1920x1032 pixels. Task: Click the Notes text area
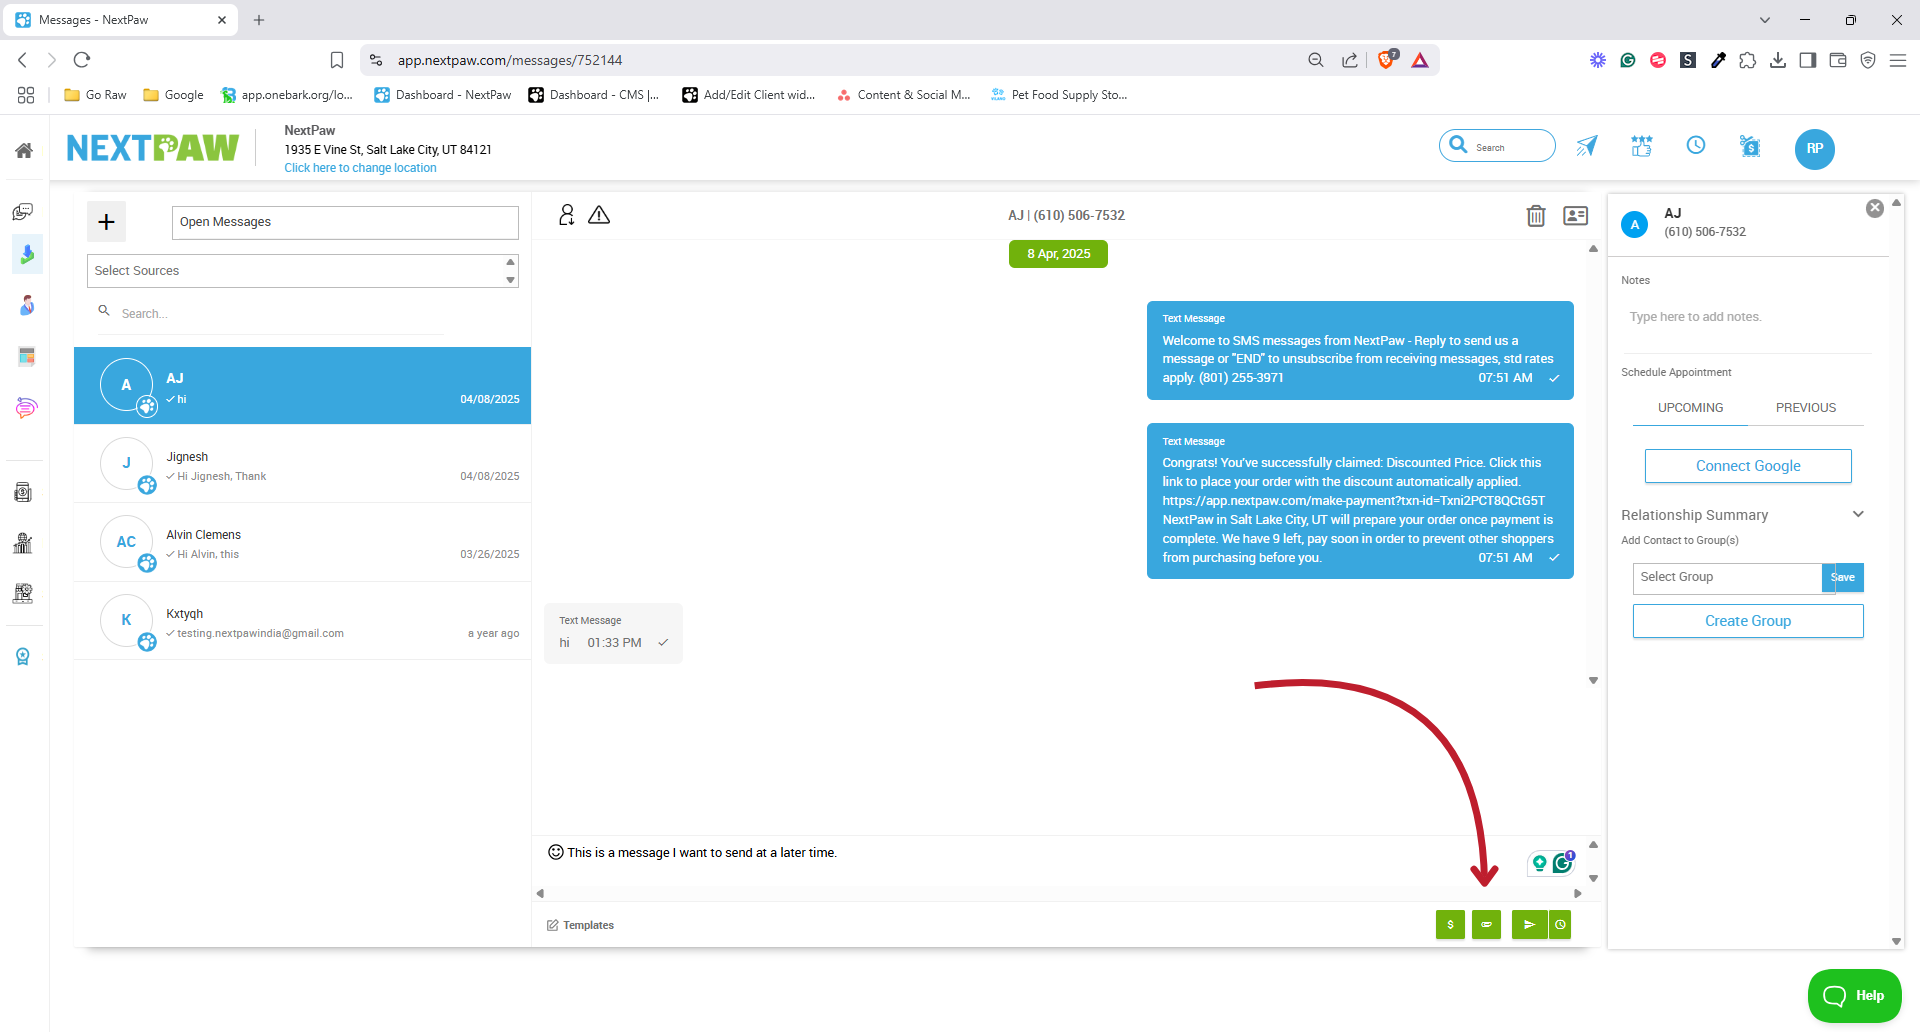pyautogui.click(x=1746, y=318)
